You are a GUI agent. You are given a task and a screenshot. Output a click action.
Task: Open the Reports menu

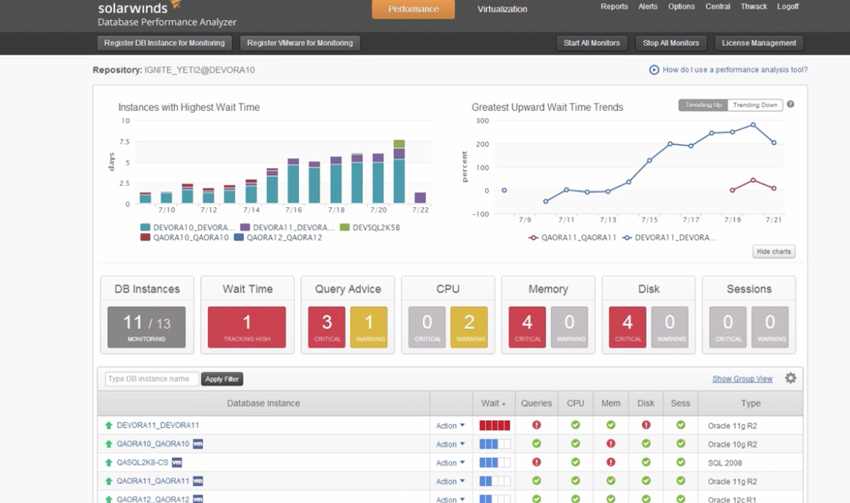click(614, 7)
